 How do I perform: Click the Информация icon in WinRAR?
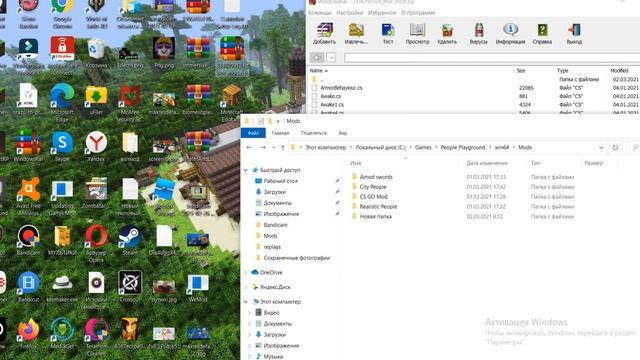(x=510, y=33)
